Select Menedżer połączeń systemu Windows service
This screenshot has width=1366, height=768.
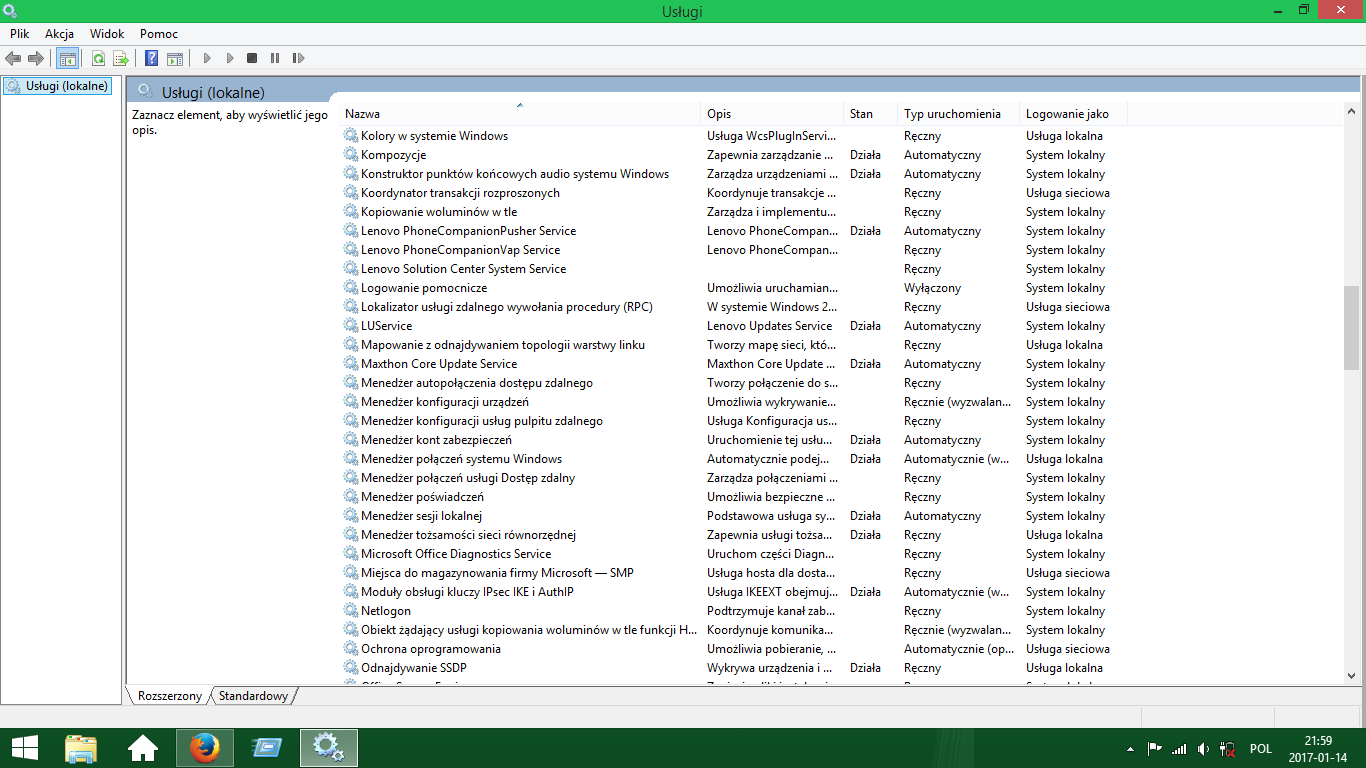pos(461,459)
